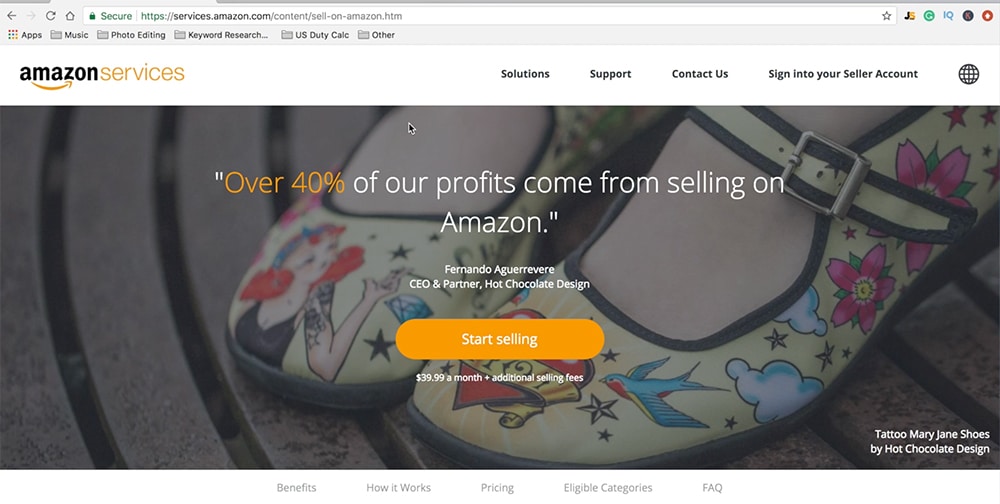Viewport: 1000px width, 504px height.
Task: Open the Solutions menu
Action: pyautogui.click(x=525, y=74)
